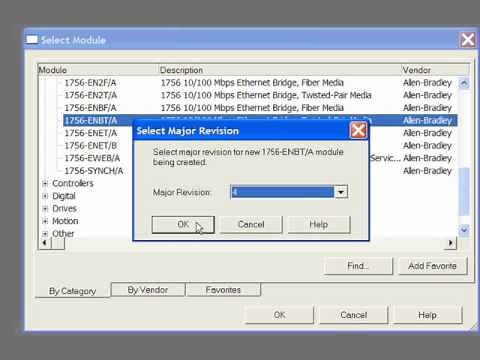The height and width of the screenshot is (360, 480).
Task: Click horizontal scroll right arrow
Action: (x=450, y=243)
